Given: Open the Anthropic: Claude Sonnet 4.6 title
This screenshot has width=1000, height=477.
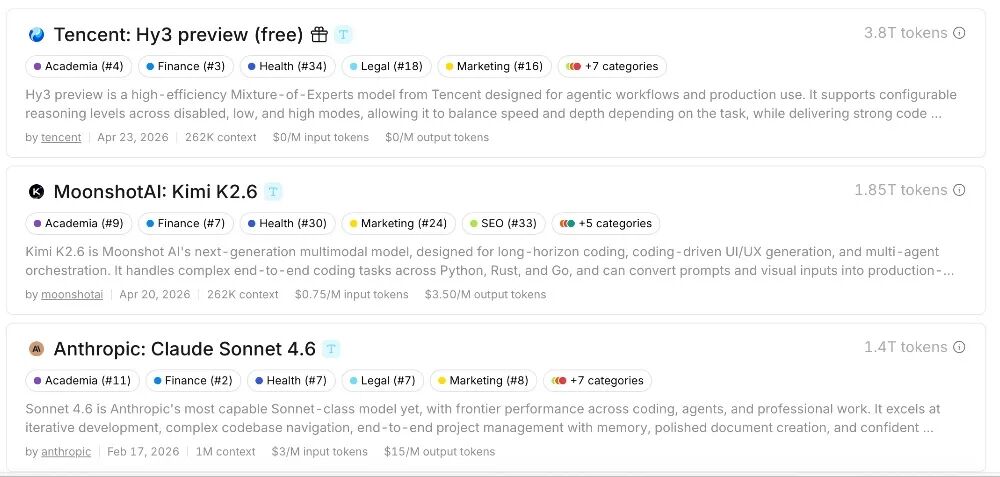Looking at the screenshot, I should click(x=184, y=349).
